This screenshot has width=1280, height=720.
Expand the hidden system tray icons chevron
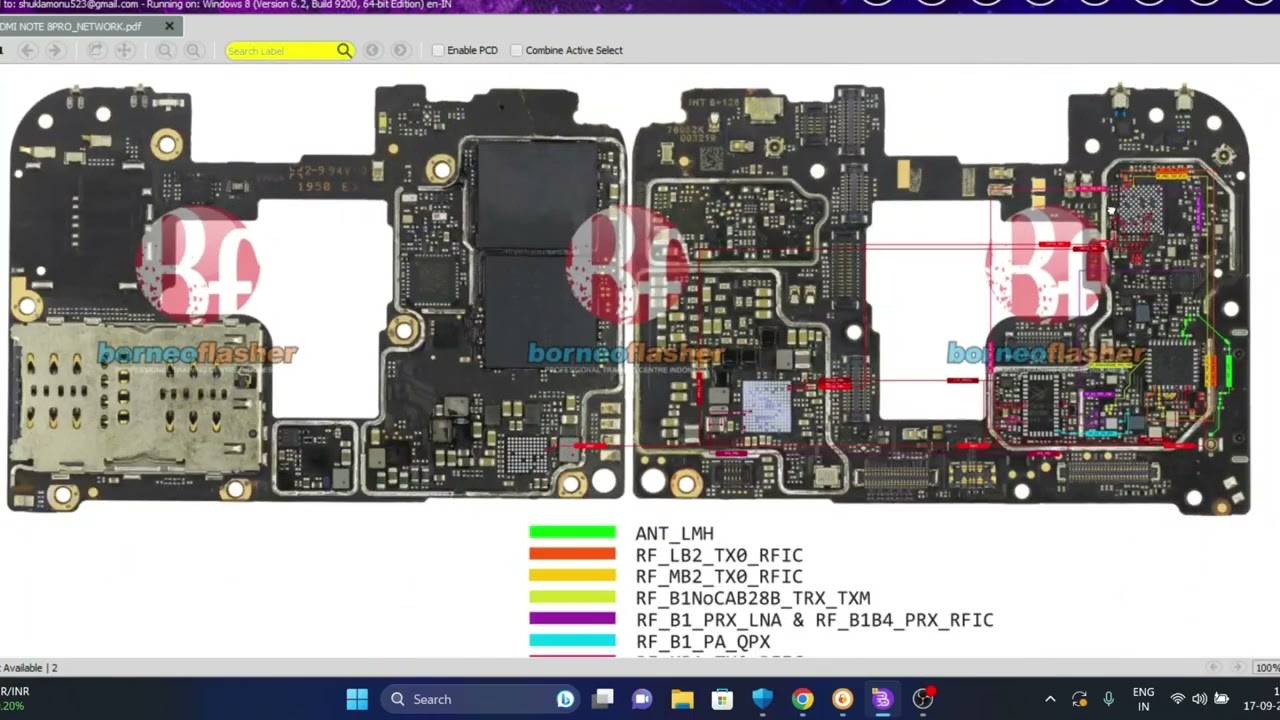1050,699
